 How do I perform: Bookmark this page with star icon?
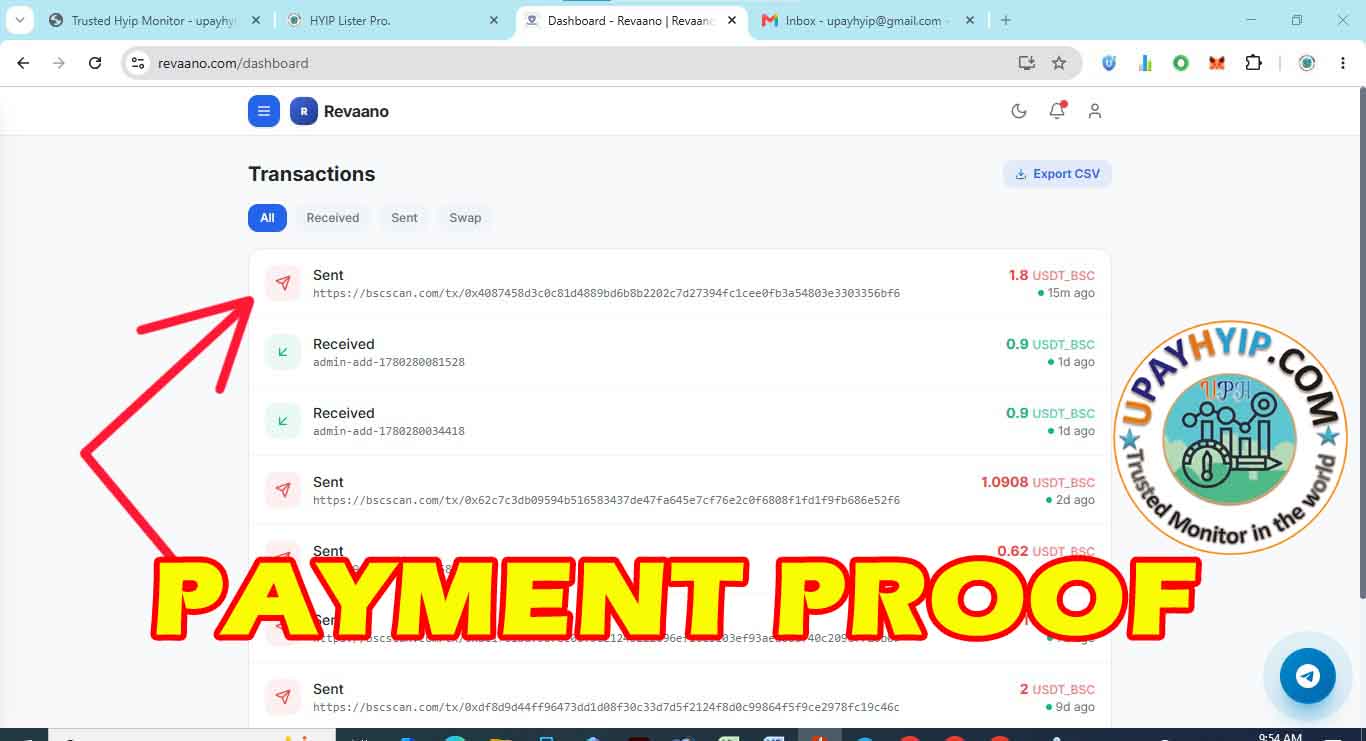pos(1059,63)
